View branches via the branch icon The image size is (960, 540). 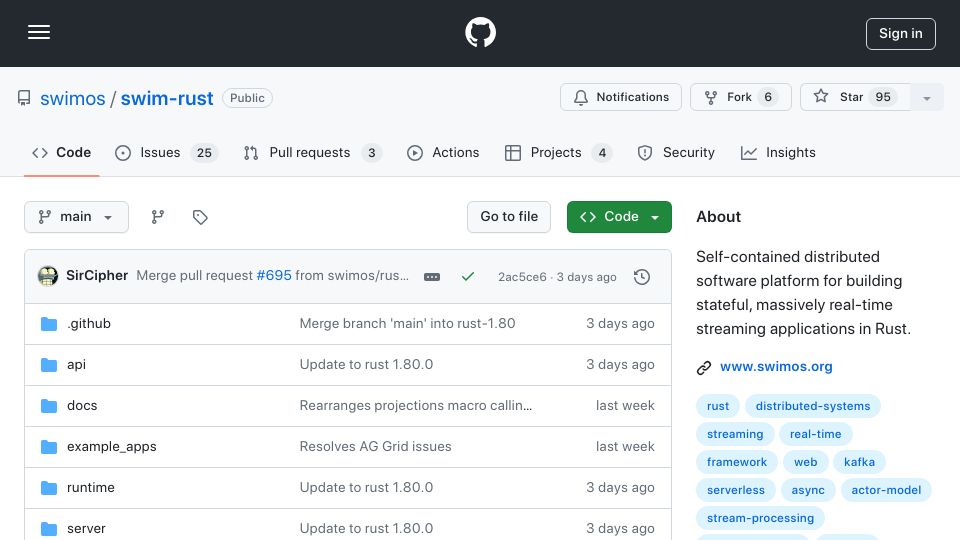click(x=158, y=217)
